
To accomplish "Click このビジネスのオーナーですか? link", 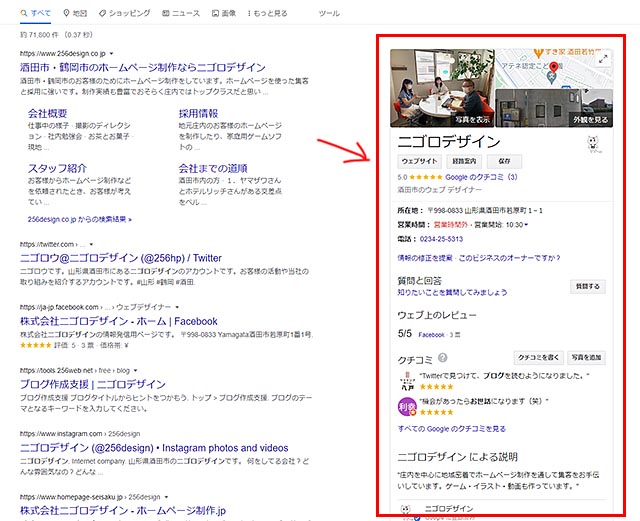I will coord(509,258).
